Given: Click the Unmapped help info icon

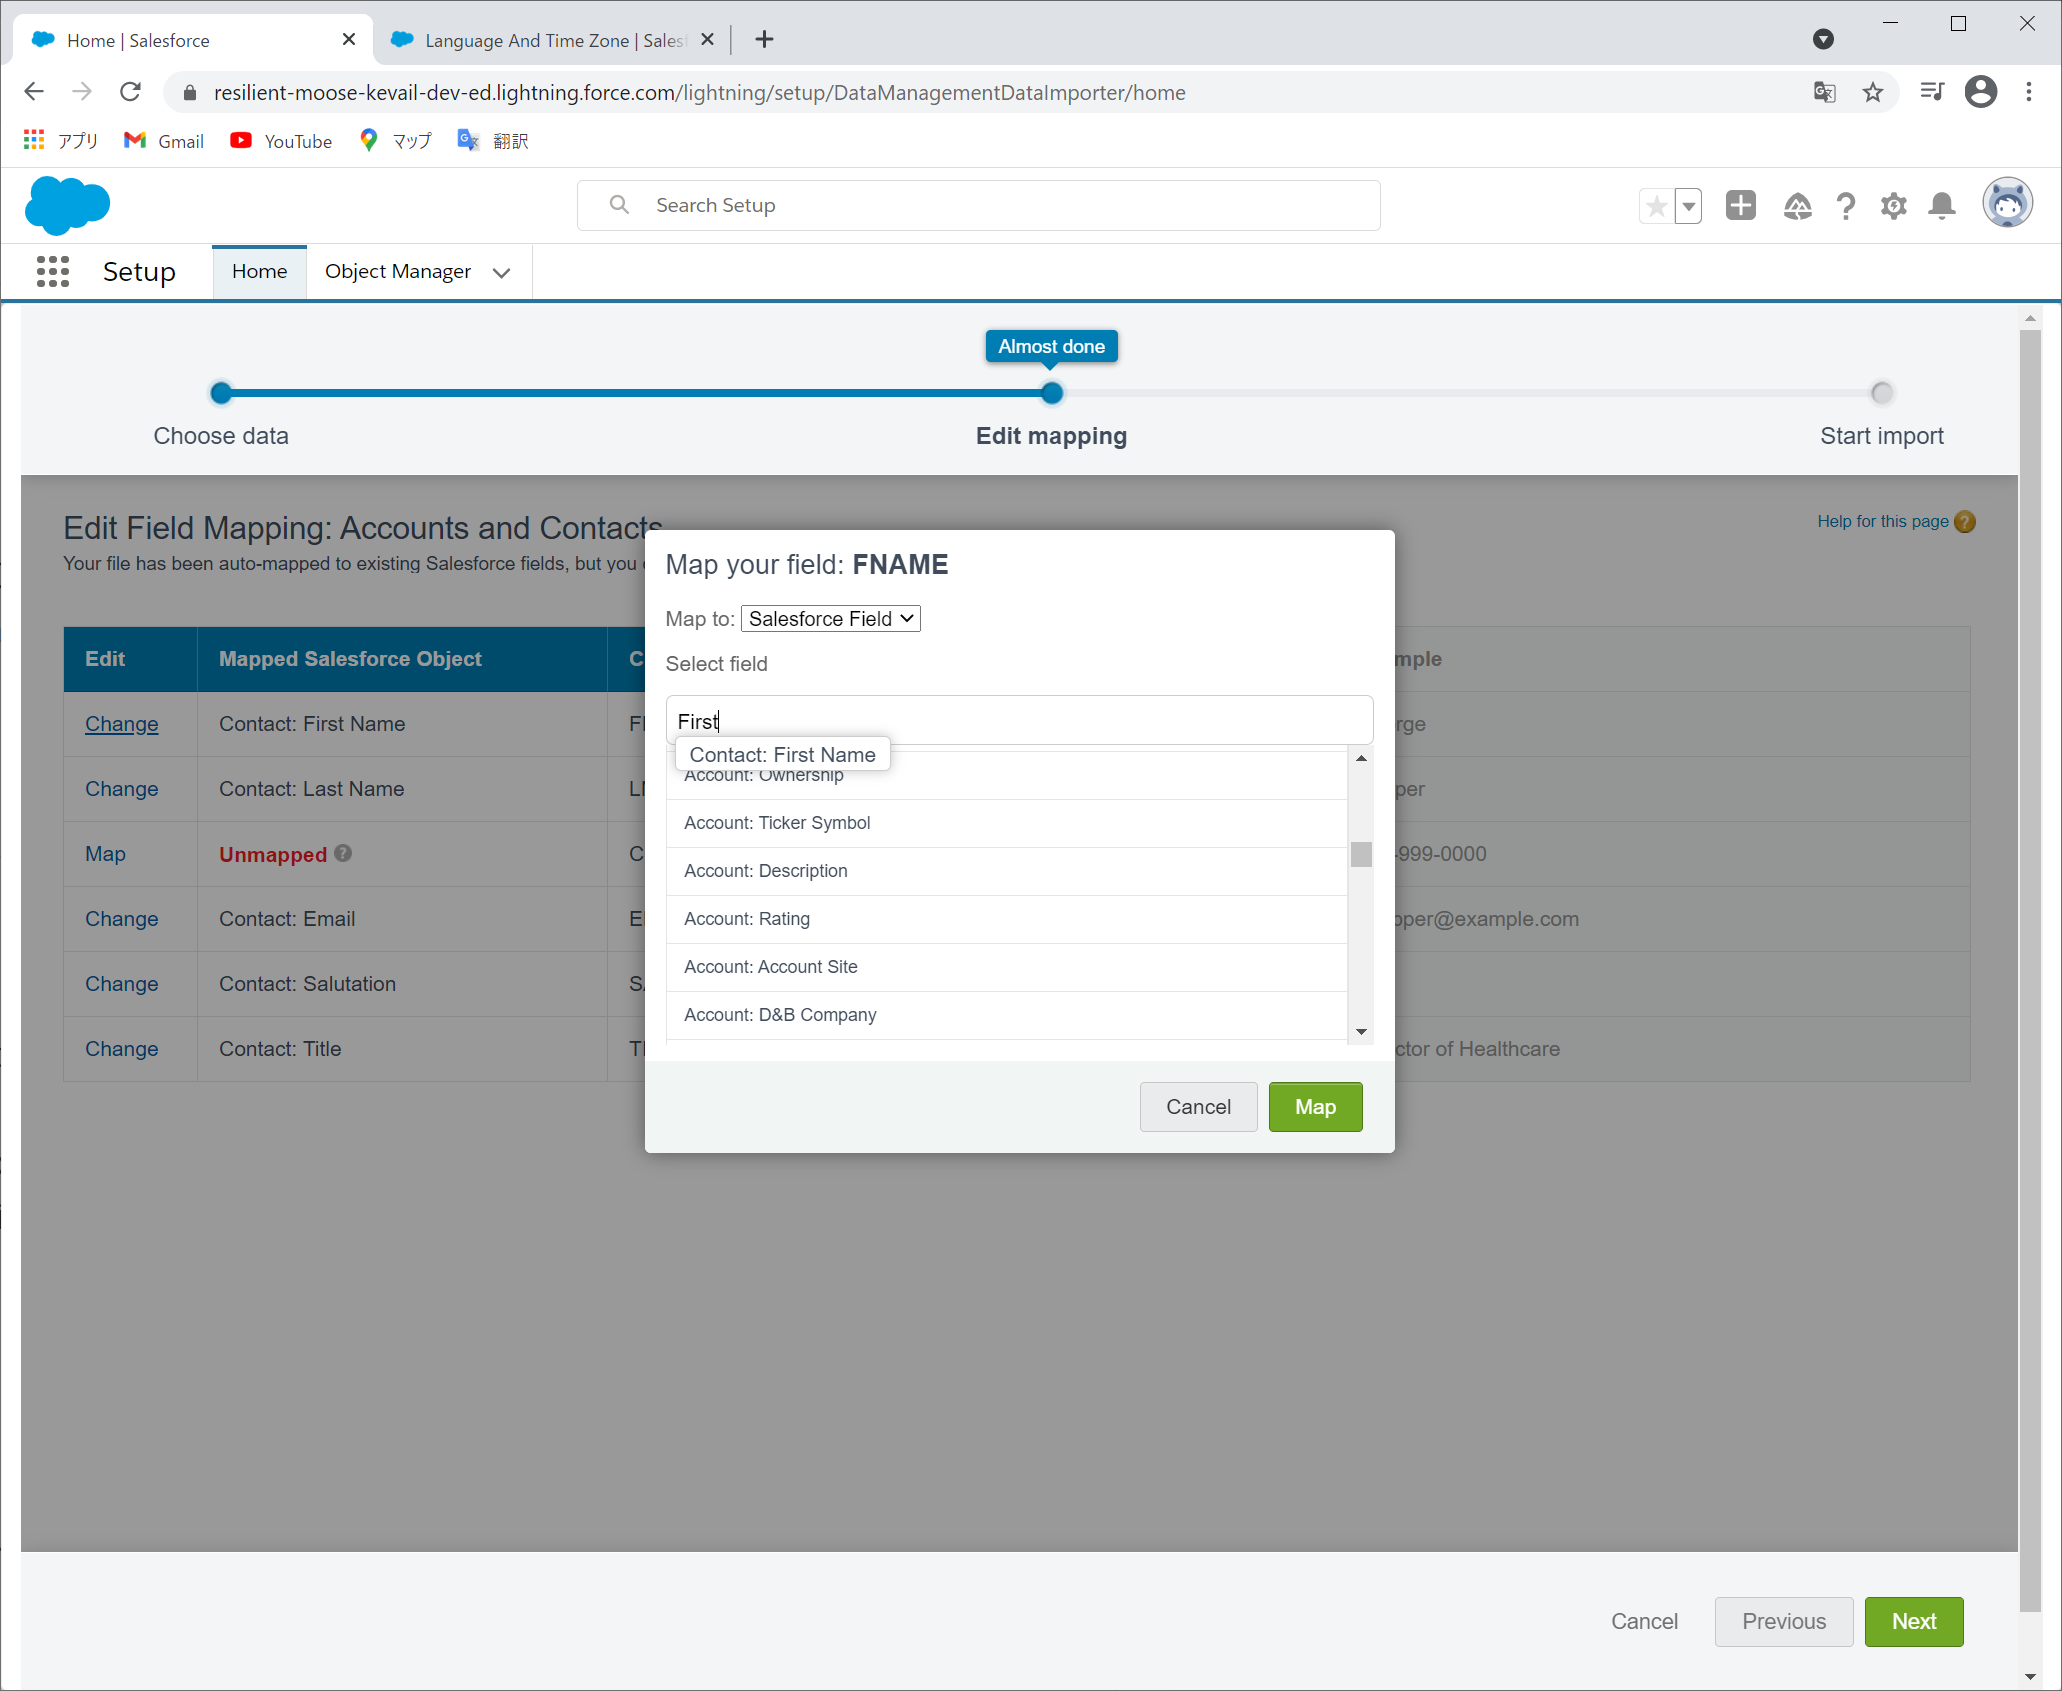Looking at the screenshot, I should tap(343, 853).
